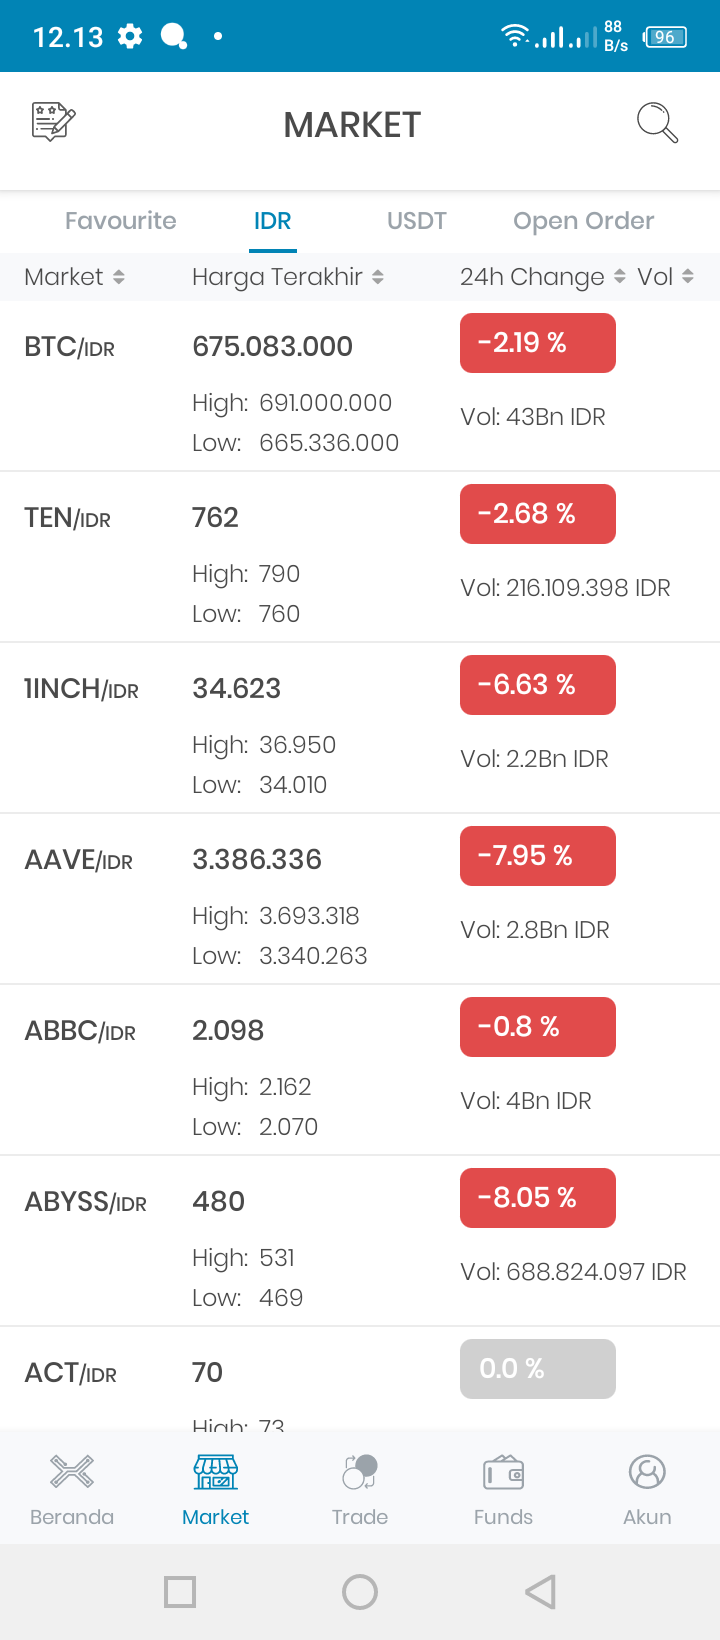Open the Trade icon in bottom bar
The height and width of the screenshot is (1640, 720).
coord(360,1472)
